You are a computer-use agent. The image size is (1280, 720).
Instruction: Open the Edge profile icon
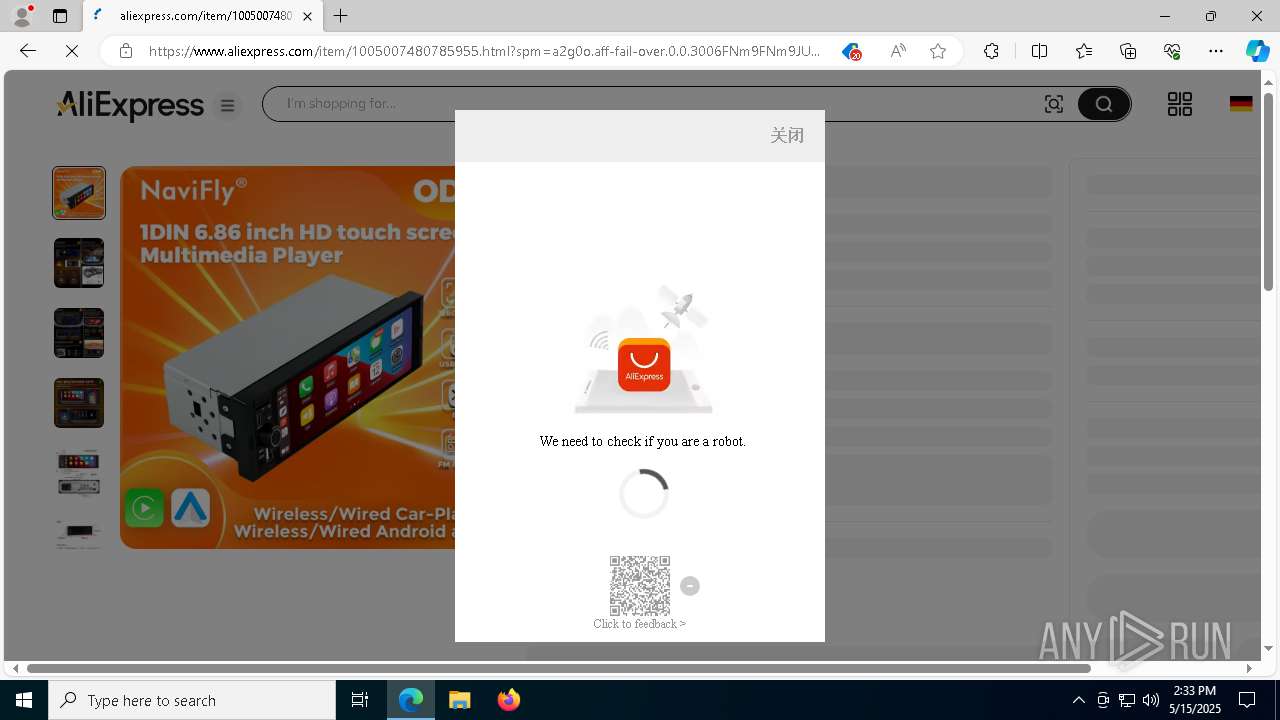tap(22, 16)
